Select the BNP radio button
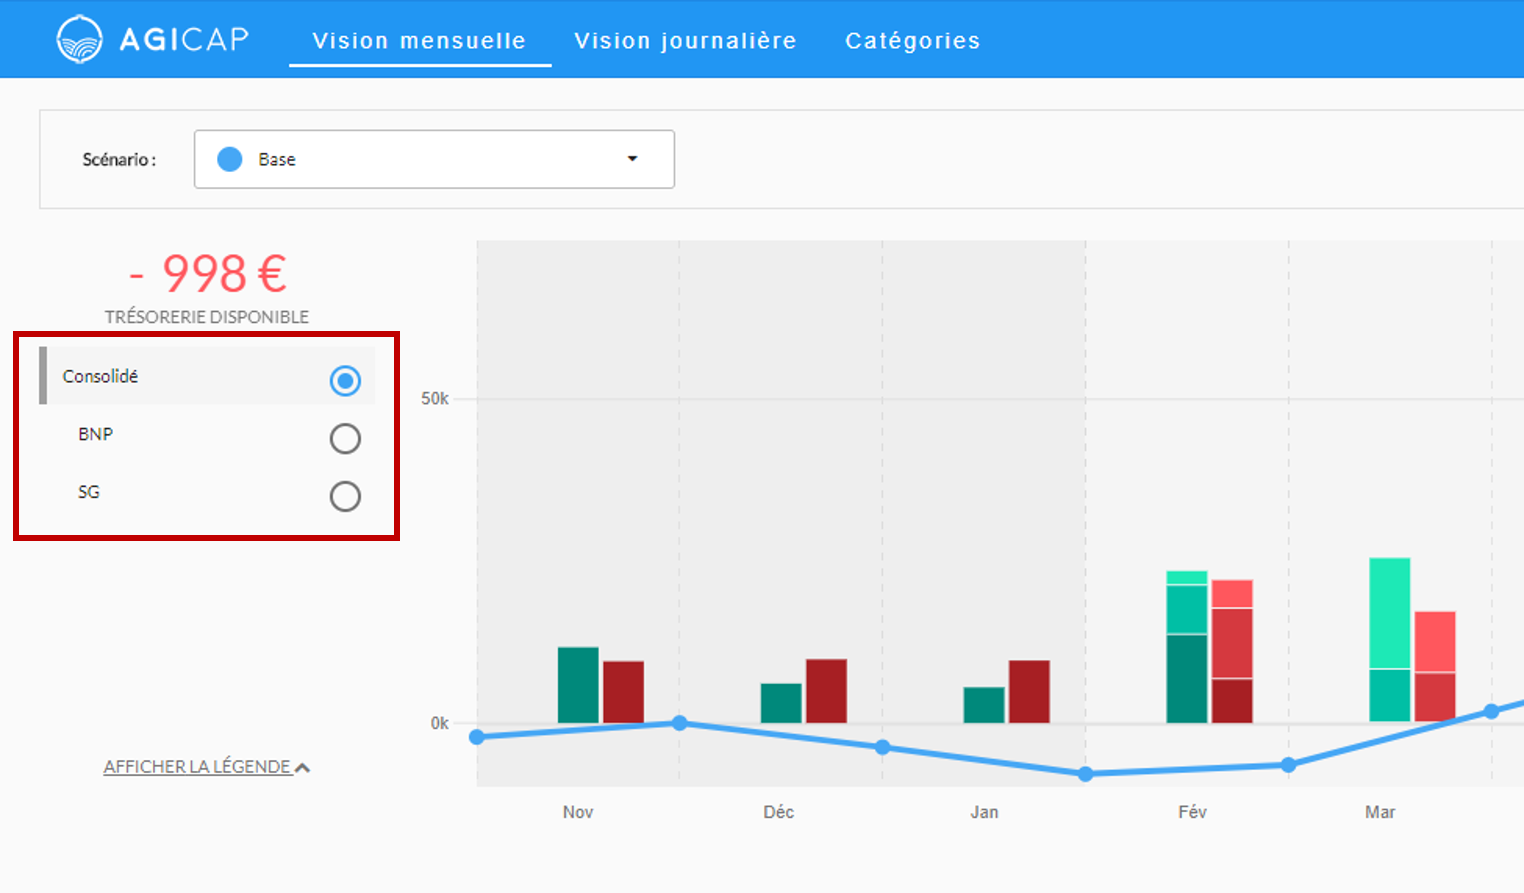This screenshot has width=1524, height=893. pyautogui.click(x=345, y=438)
